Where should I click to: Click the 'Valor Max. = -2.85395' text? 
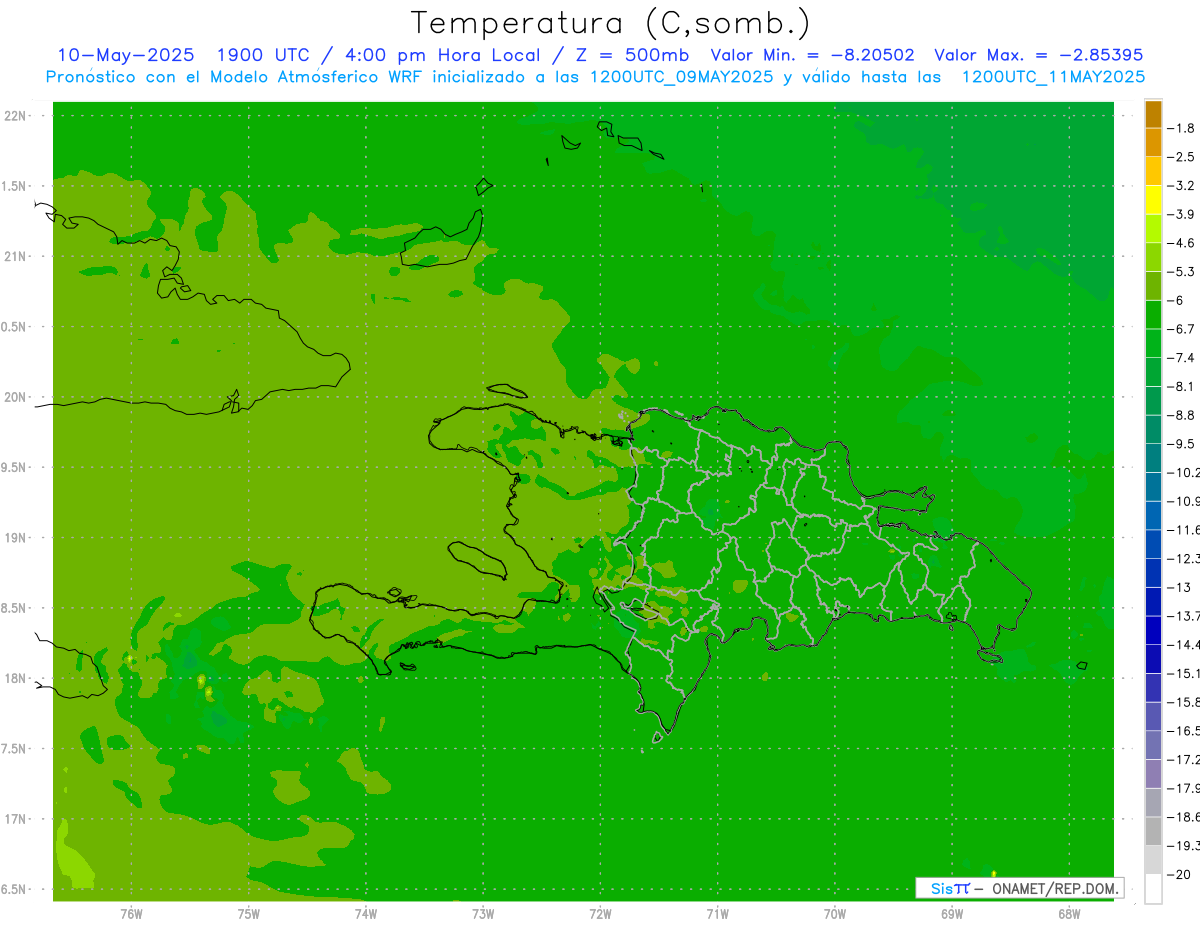[1039, 55]
